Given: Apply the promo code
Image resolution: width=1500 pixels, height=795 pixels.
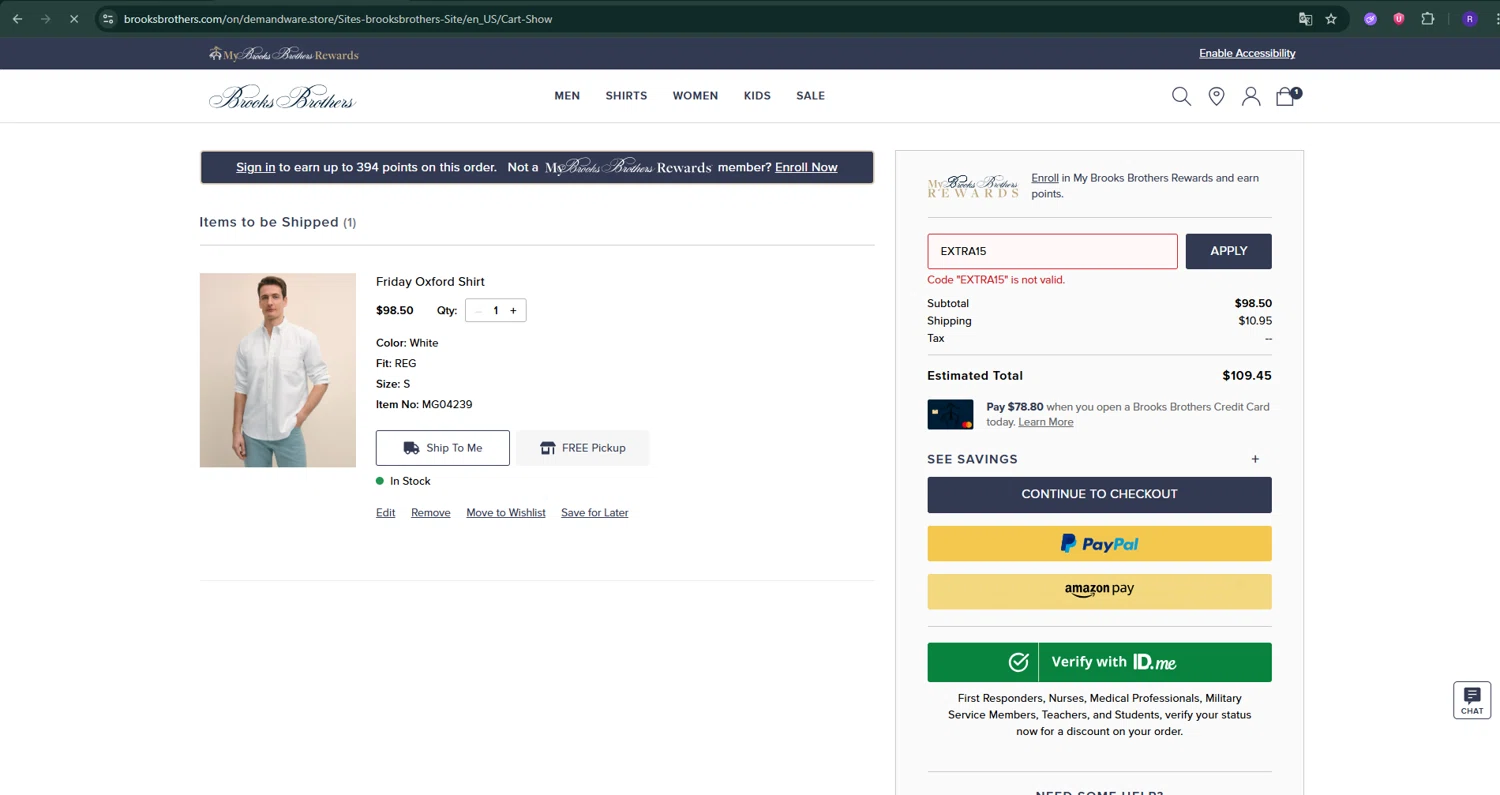Looking at the screenshot, I should point(1229,251).
